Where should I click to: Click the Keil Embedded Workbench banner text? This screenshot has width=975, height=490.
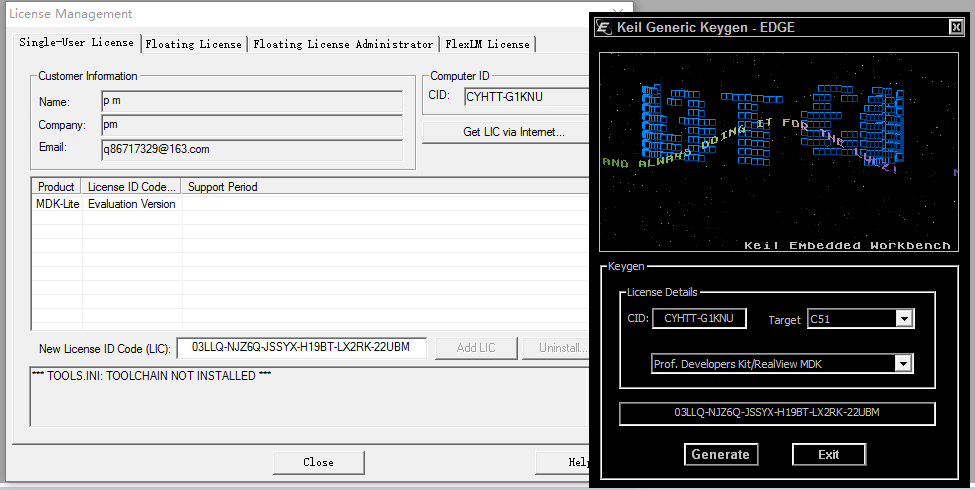[x=848, y=246]
